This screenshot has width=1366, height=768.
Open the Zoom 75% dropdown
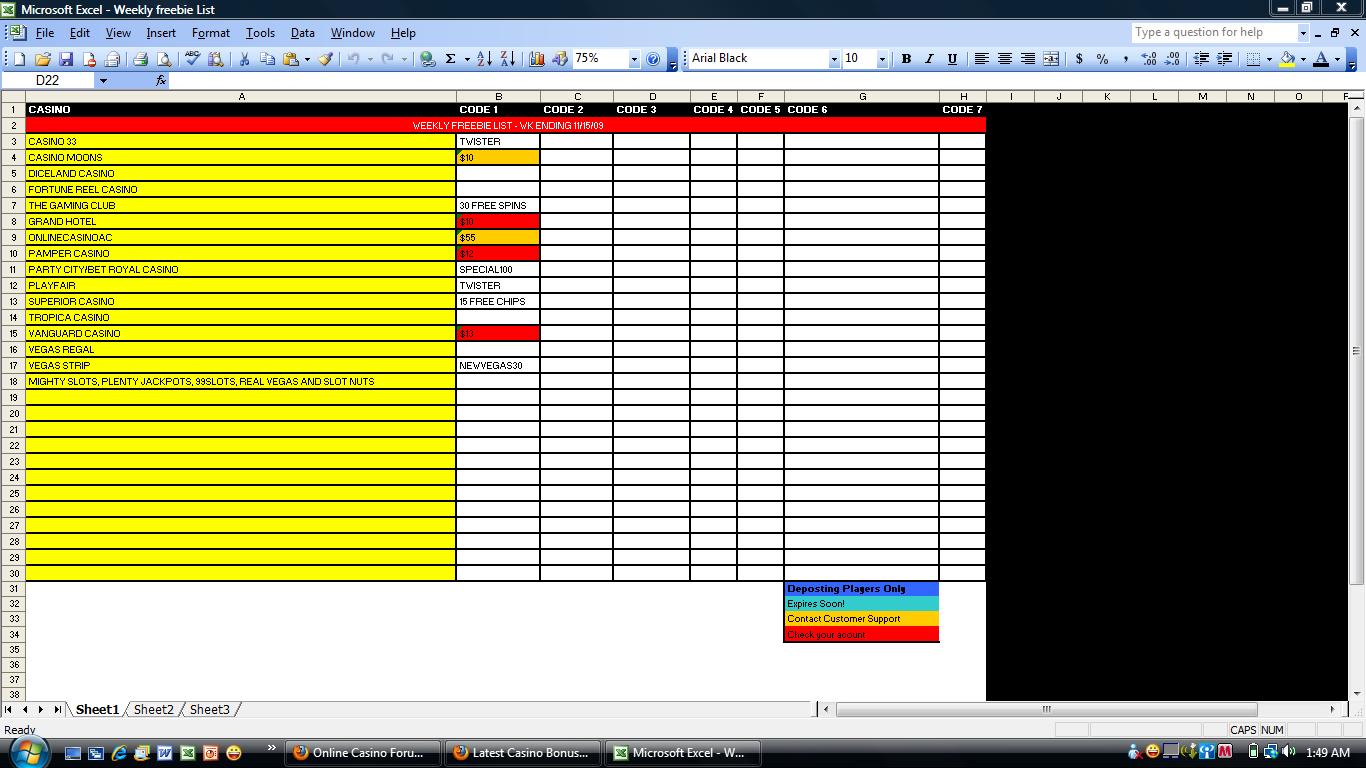tap(634, 59)
